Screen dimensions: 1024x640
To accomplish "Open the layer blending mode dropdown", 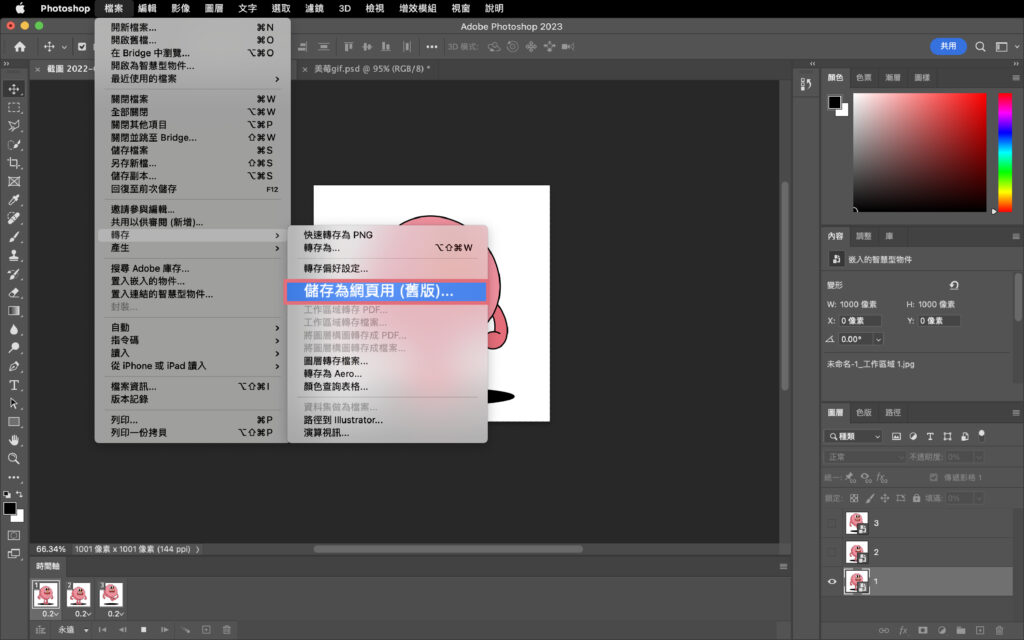I will click(x=863, y=456).
